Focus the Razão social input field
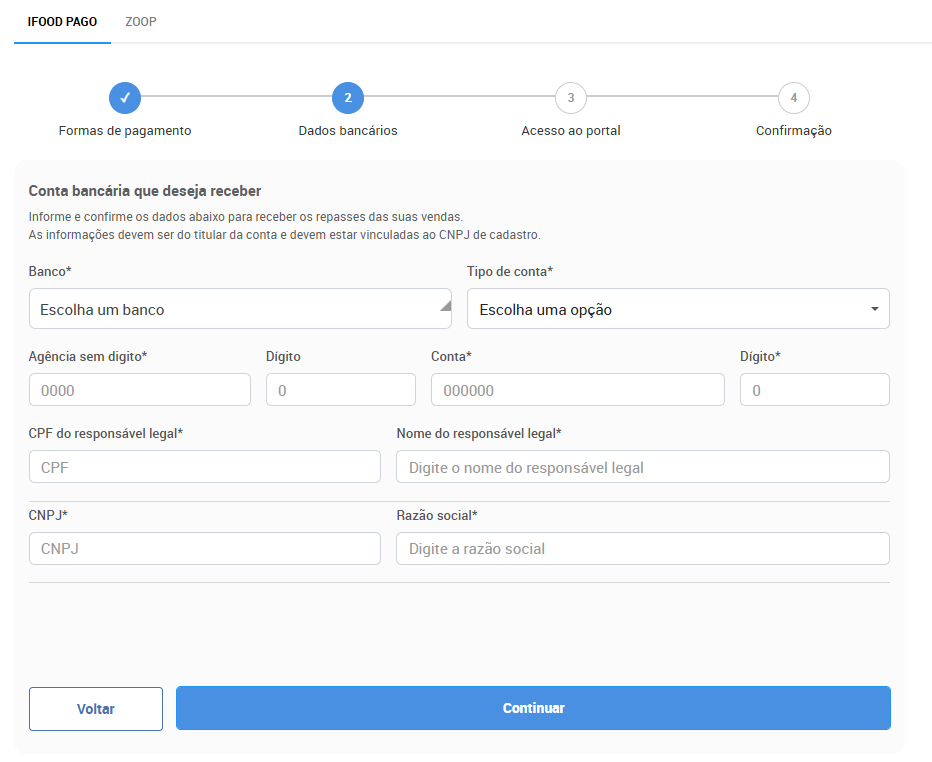 point(642,548)
